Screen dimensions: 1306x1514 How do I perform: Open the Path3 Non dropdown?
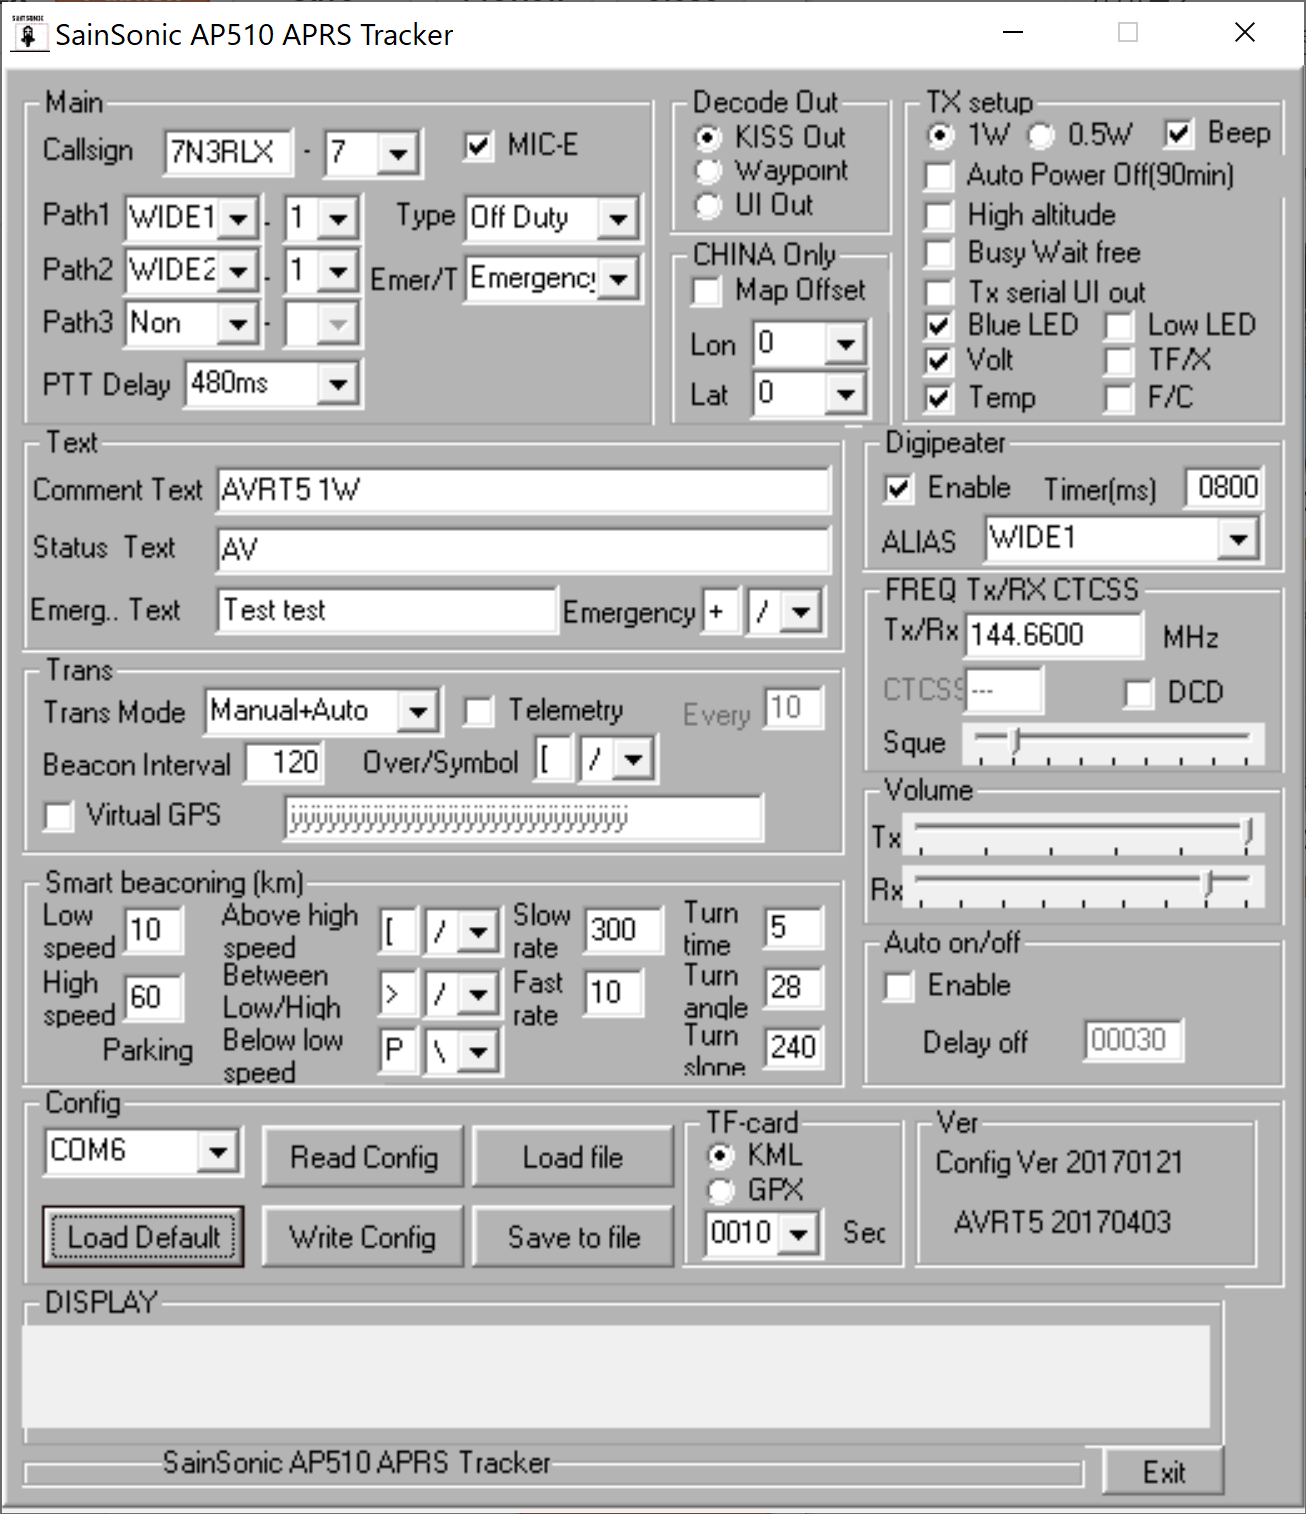(x=239, y=324)
